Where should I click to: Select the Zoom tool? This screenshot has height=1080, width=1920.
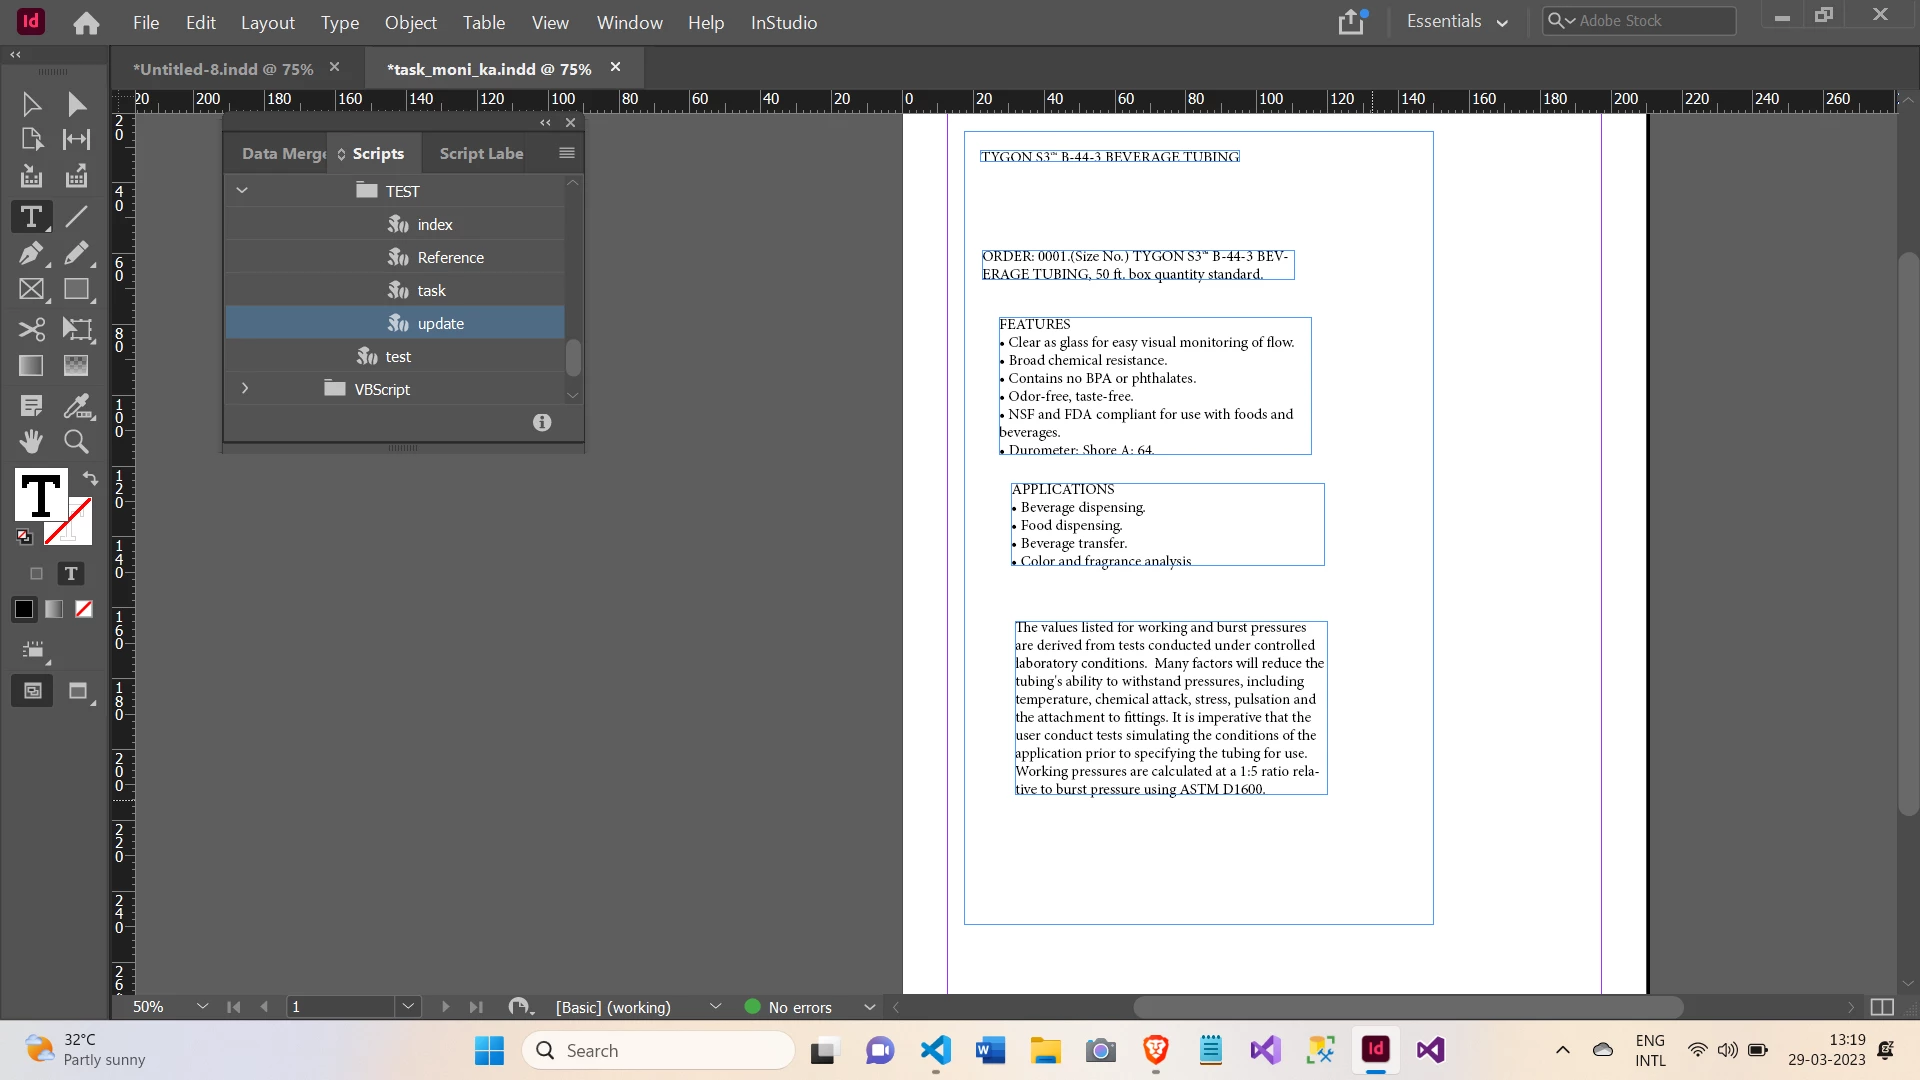76,441
